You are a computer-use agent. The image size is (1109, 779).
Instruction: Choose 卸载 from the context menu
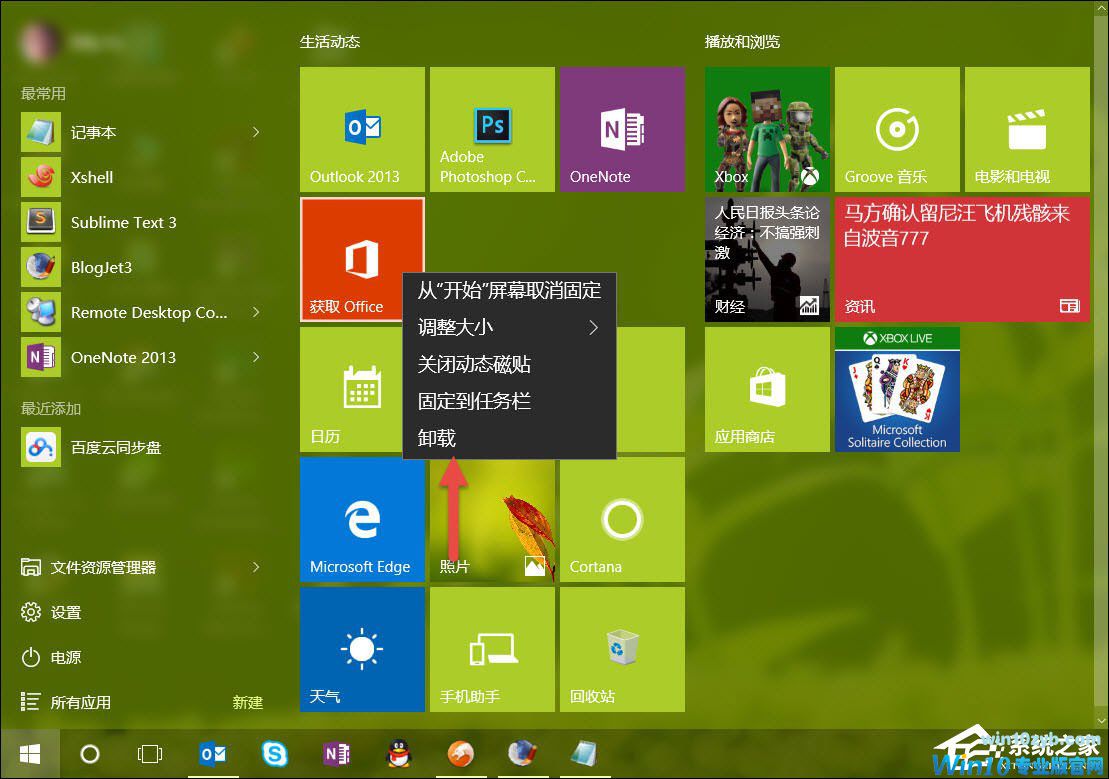434,437
